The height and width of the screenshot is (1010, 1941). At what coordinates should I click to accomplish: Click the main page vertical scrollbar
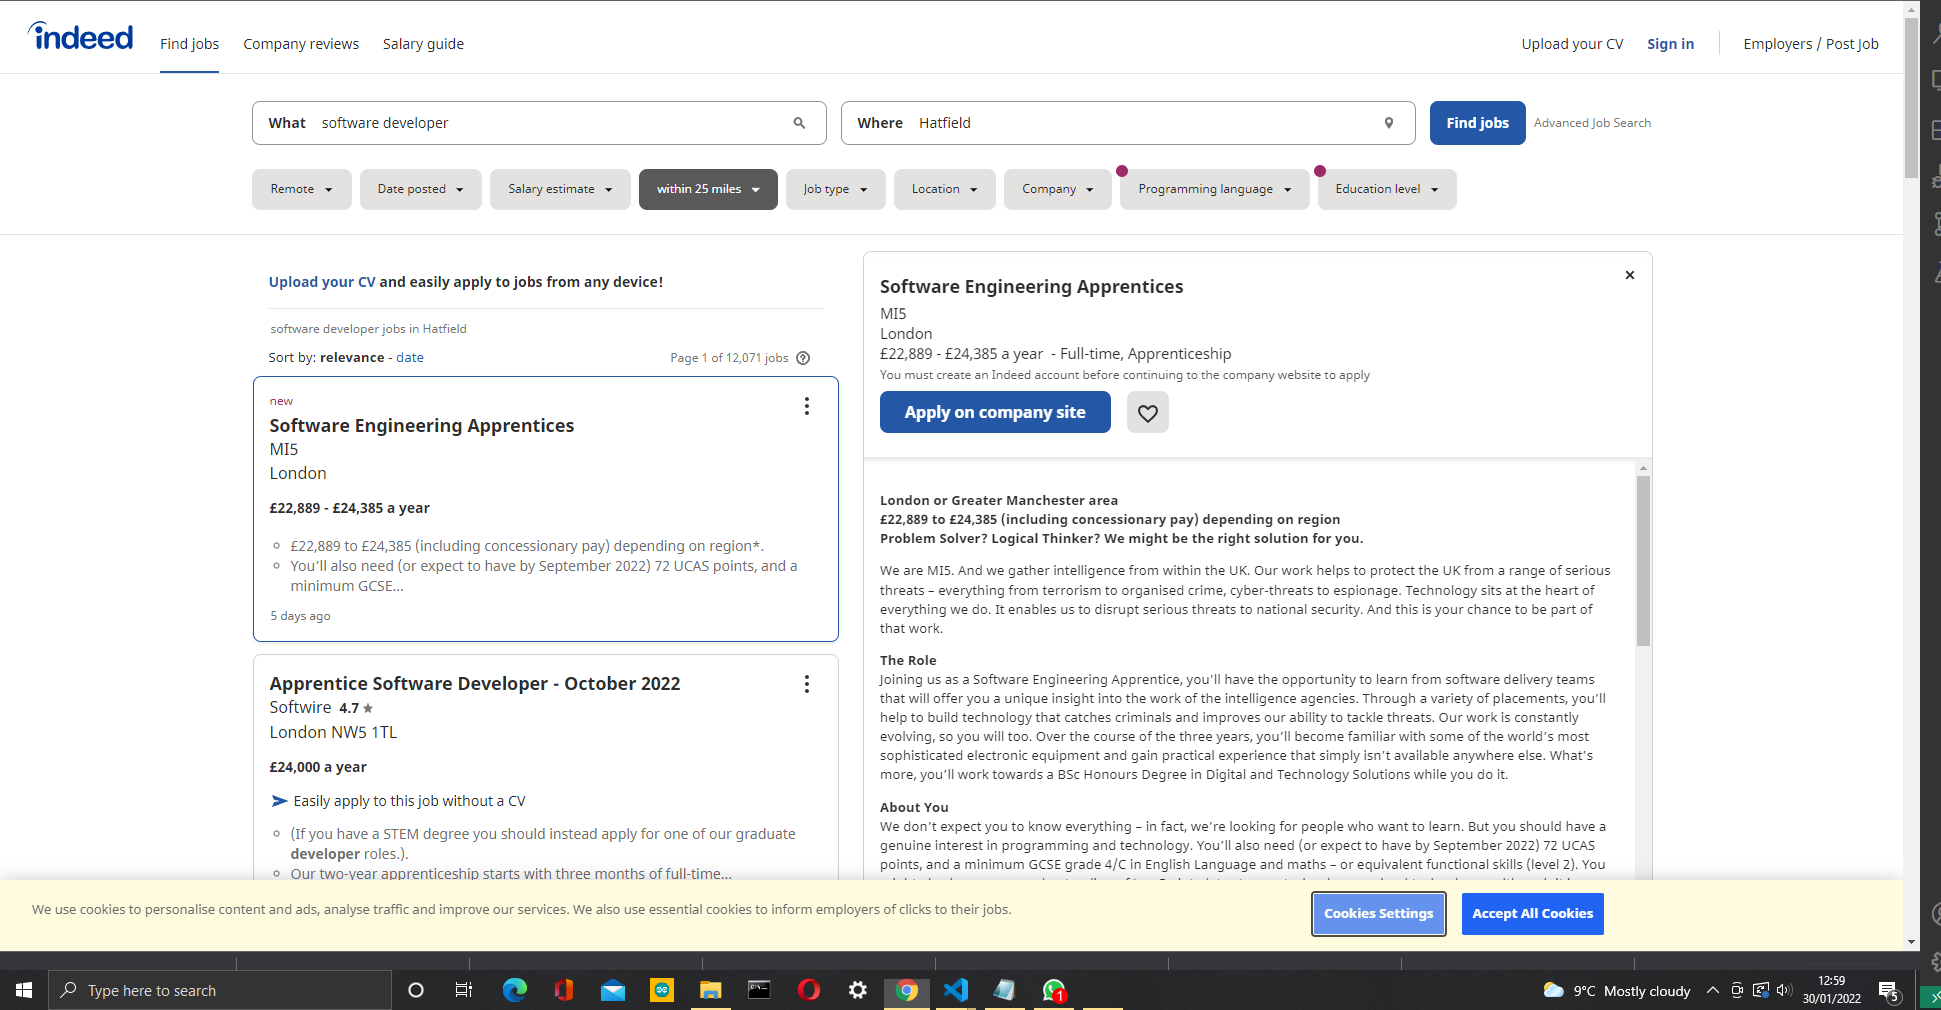(1911, 100)
